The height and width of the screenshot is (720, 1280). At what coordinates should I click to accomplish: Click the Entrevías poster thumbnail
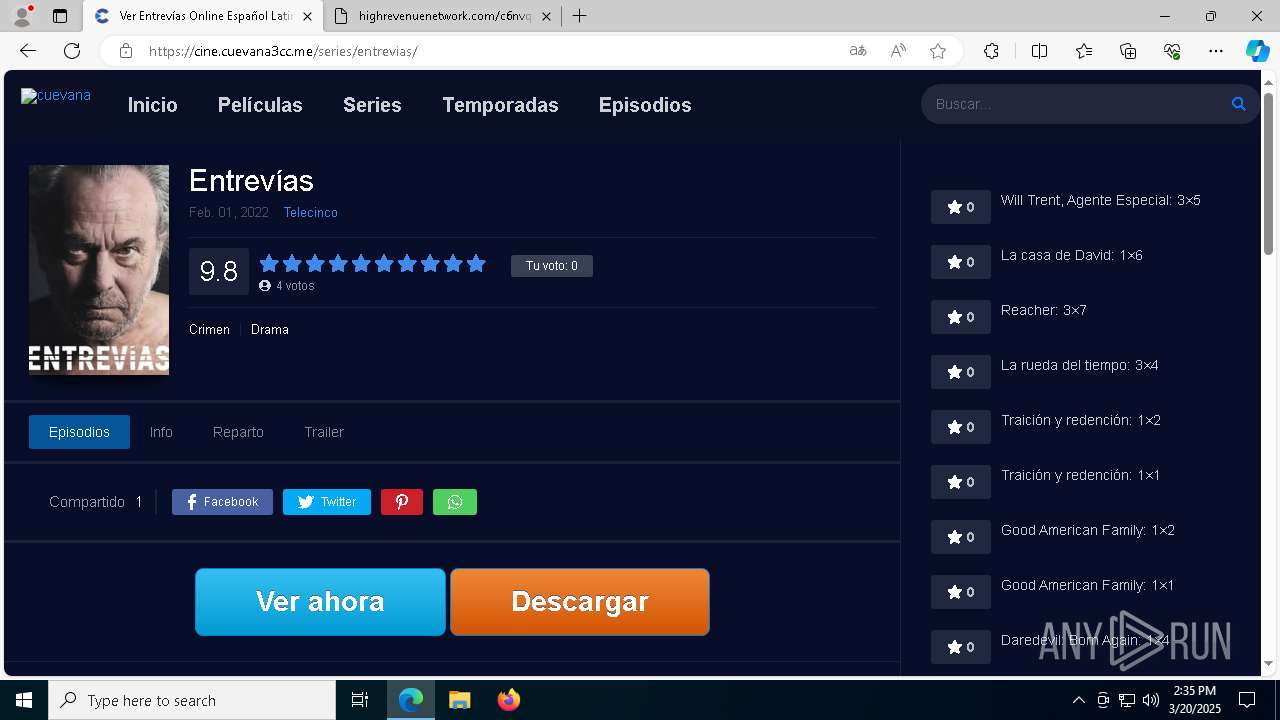tap(99, 270)
